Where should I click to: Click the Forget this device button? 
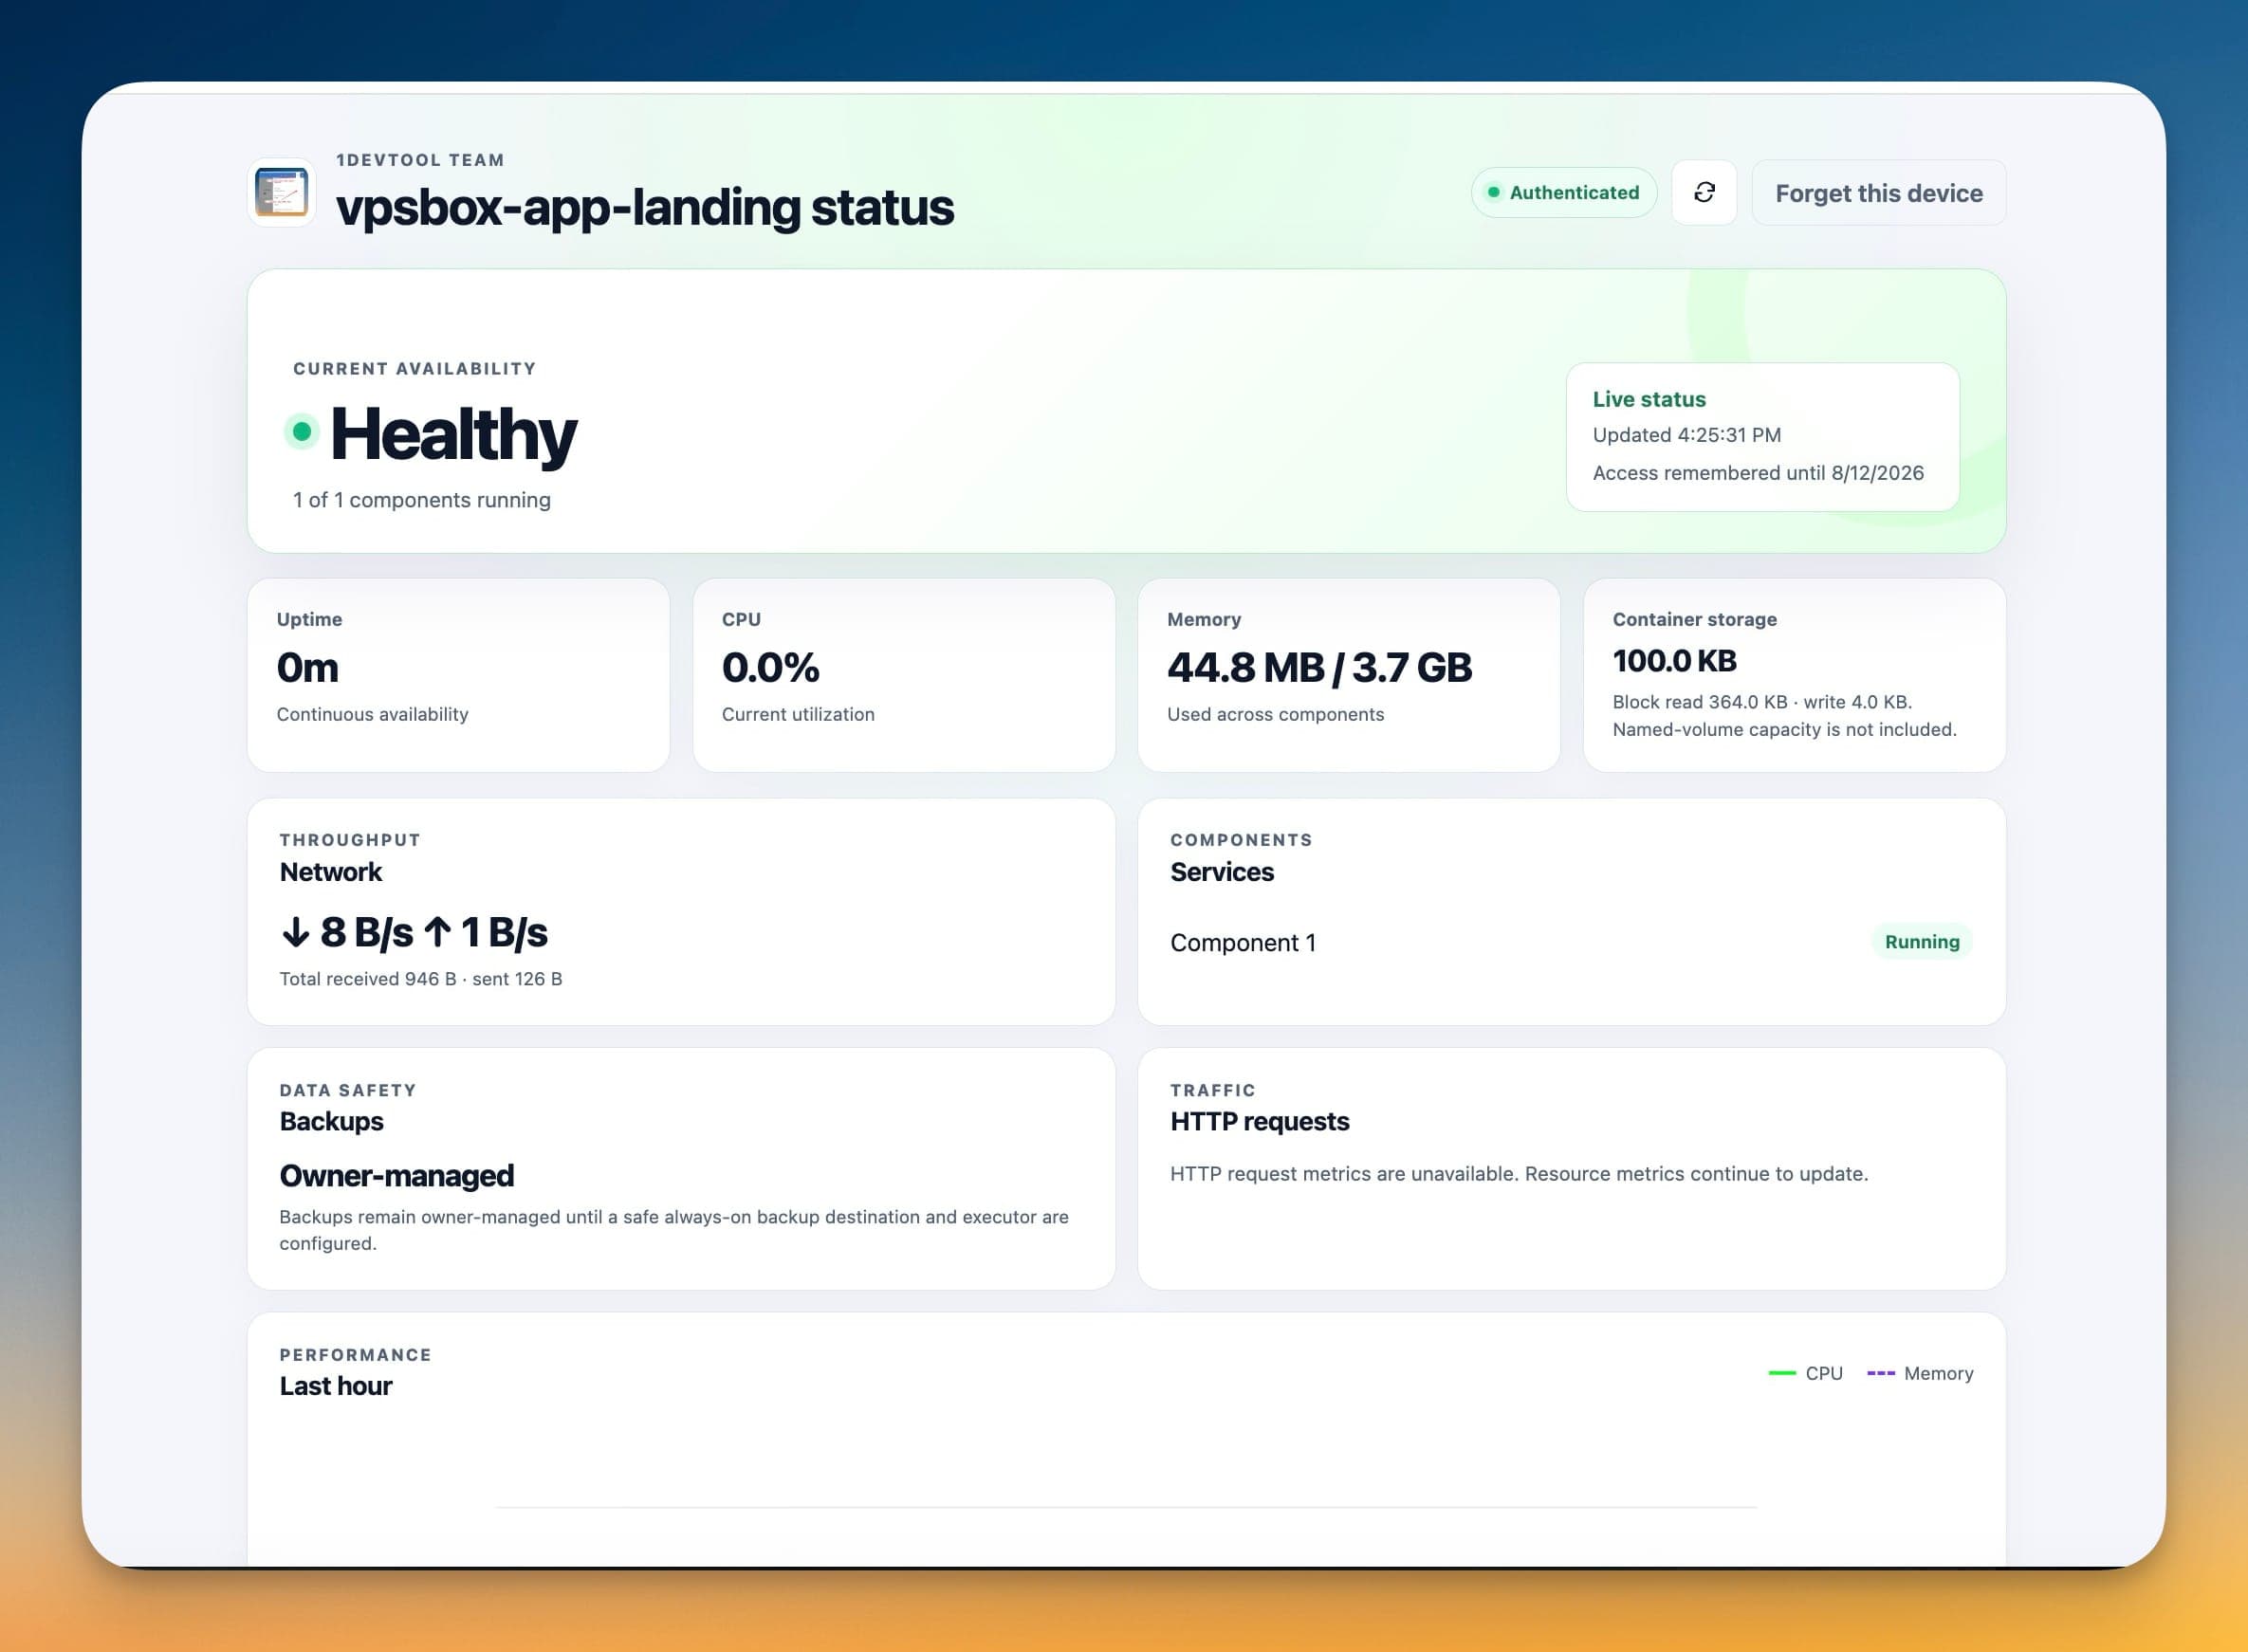(x=1879, y=192)
